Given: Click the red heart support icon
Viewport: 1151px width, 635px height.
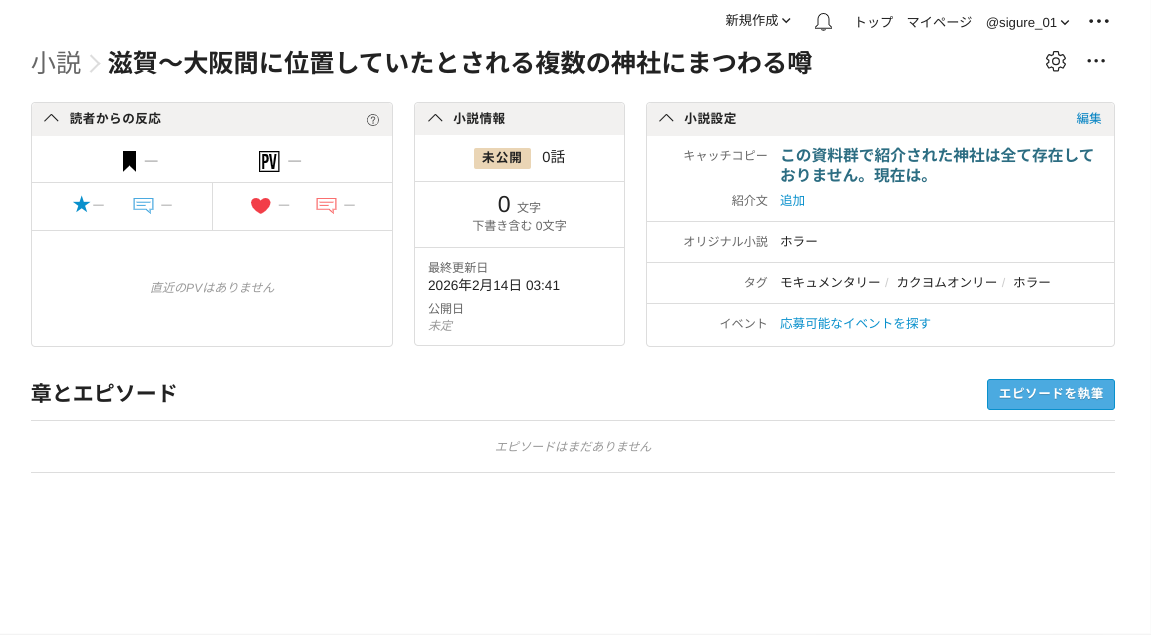Looking at the screenshot, I should click(x=260, y=205).
